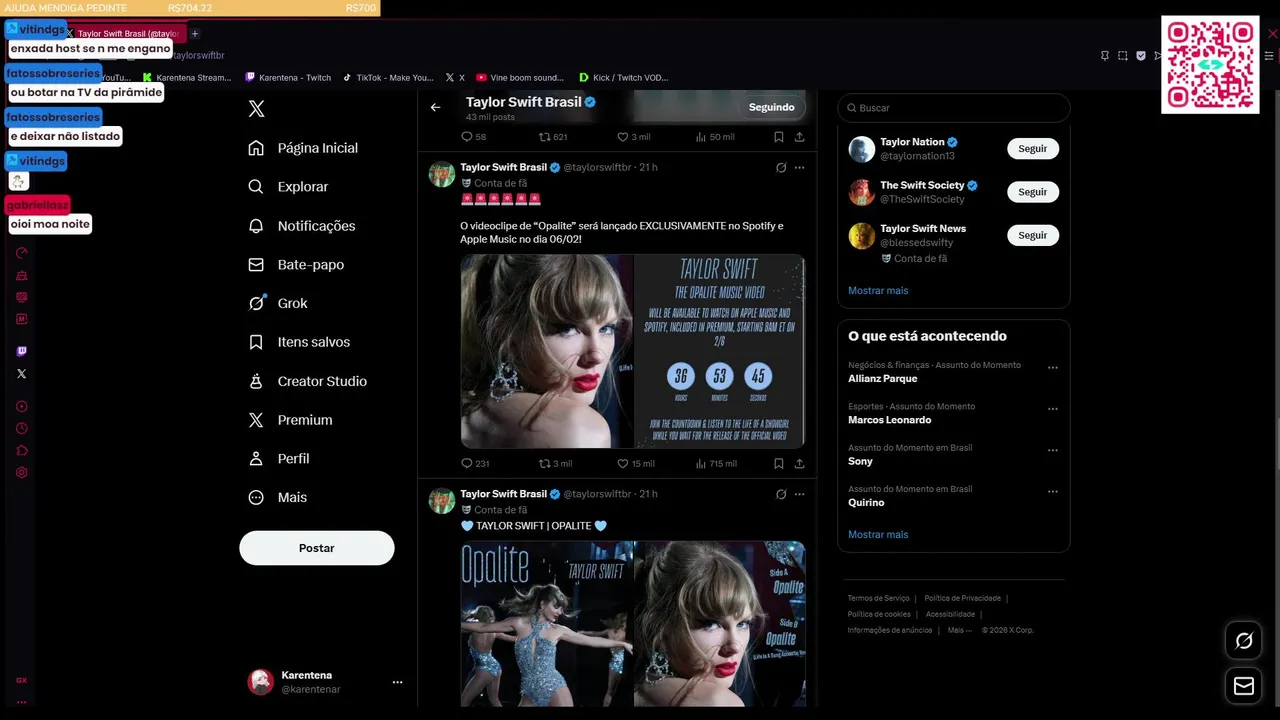Show more accounts under Taylor Swift News
The height and width of the screenshot is (720, 1280).
[878, 290]
